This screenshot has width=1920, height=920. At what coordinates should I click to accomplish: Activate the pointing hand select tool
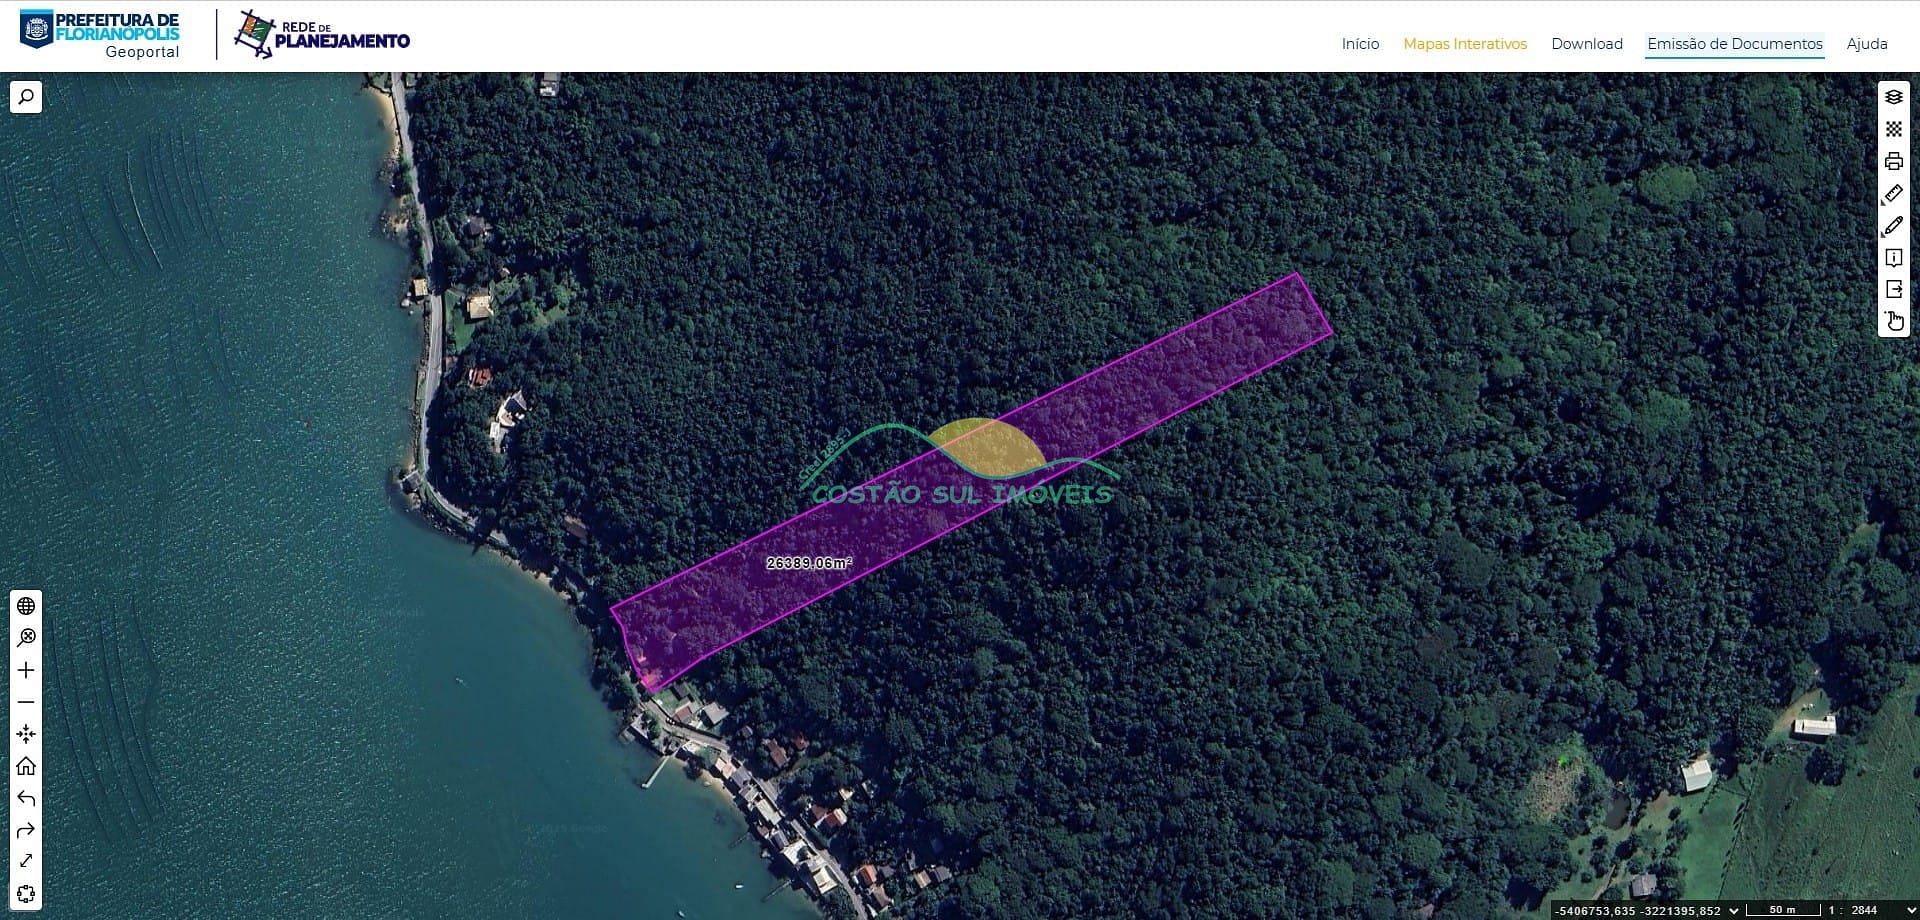pos(1893,321)
